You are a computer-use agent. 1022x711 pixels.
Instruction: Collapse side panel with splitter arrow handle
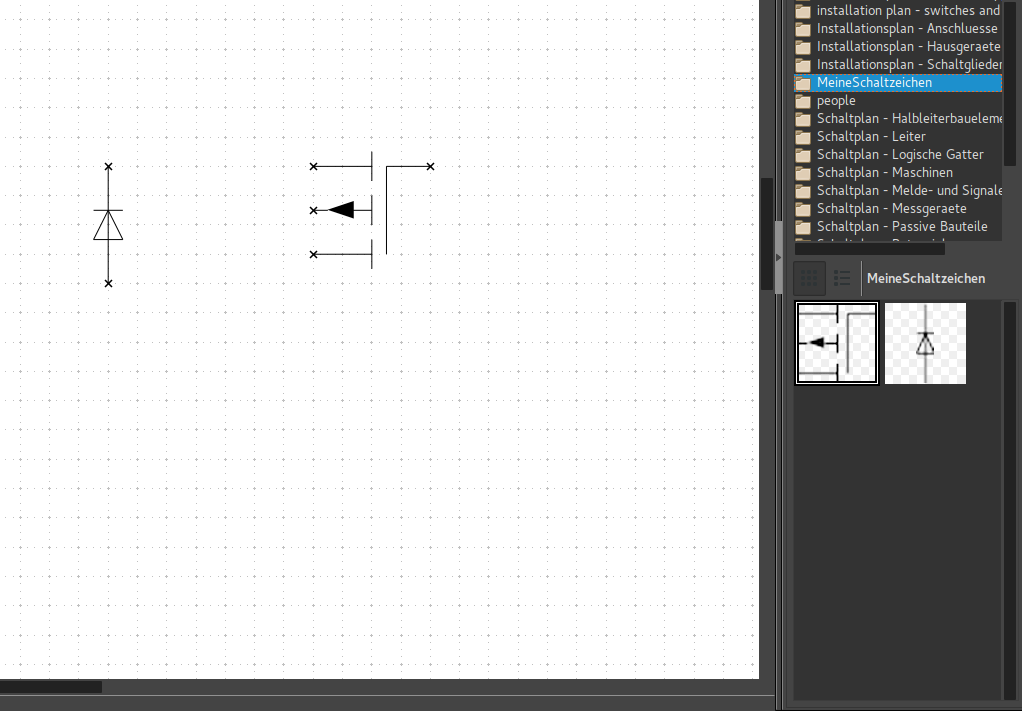click(778, 257)
